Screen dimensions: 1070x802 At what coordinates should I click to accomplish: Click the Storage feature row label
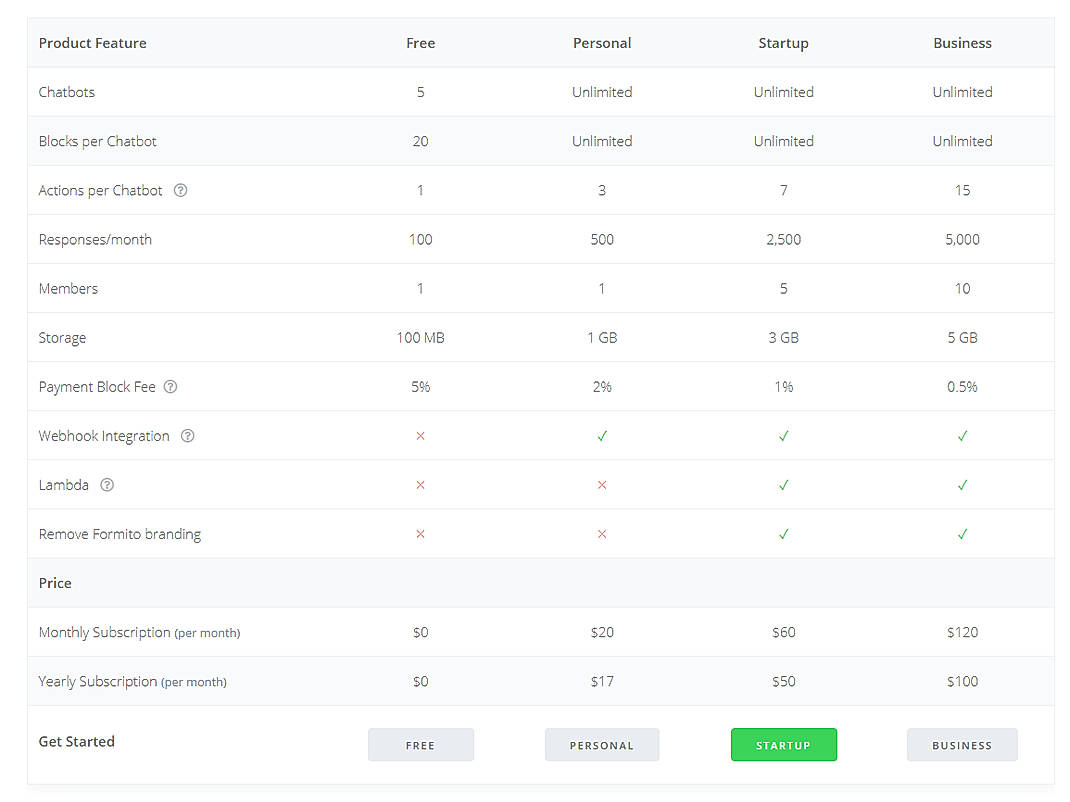click(x=62, y=337)
